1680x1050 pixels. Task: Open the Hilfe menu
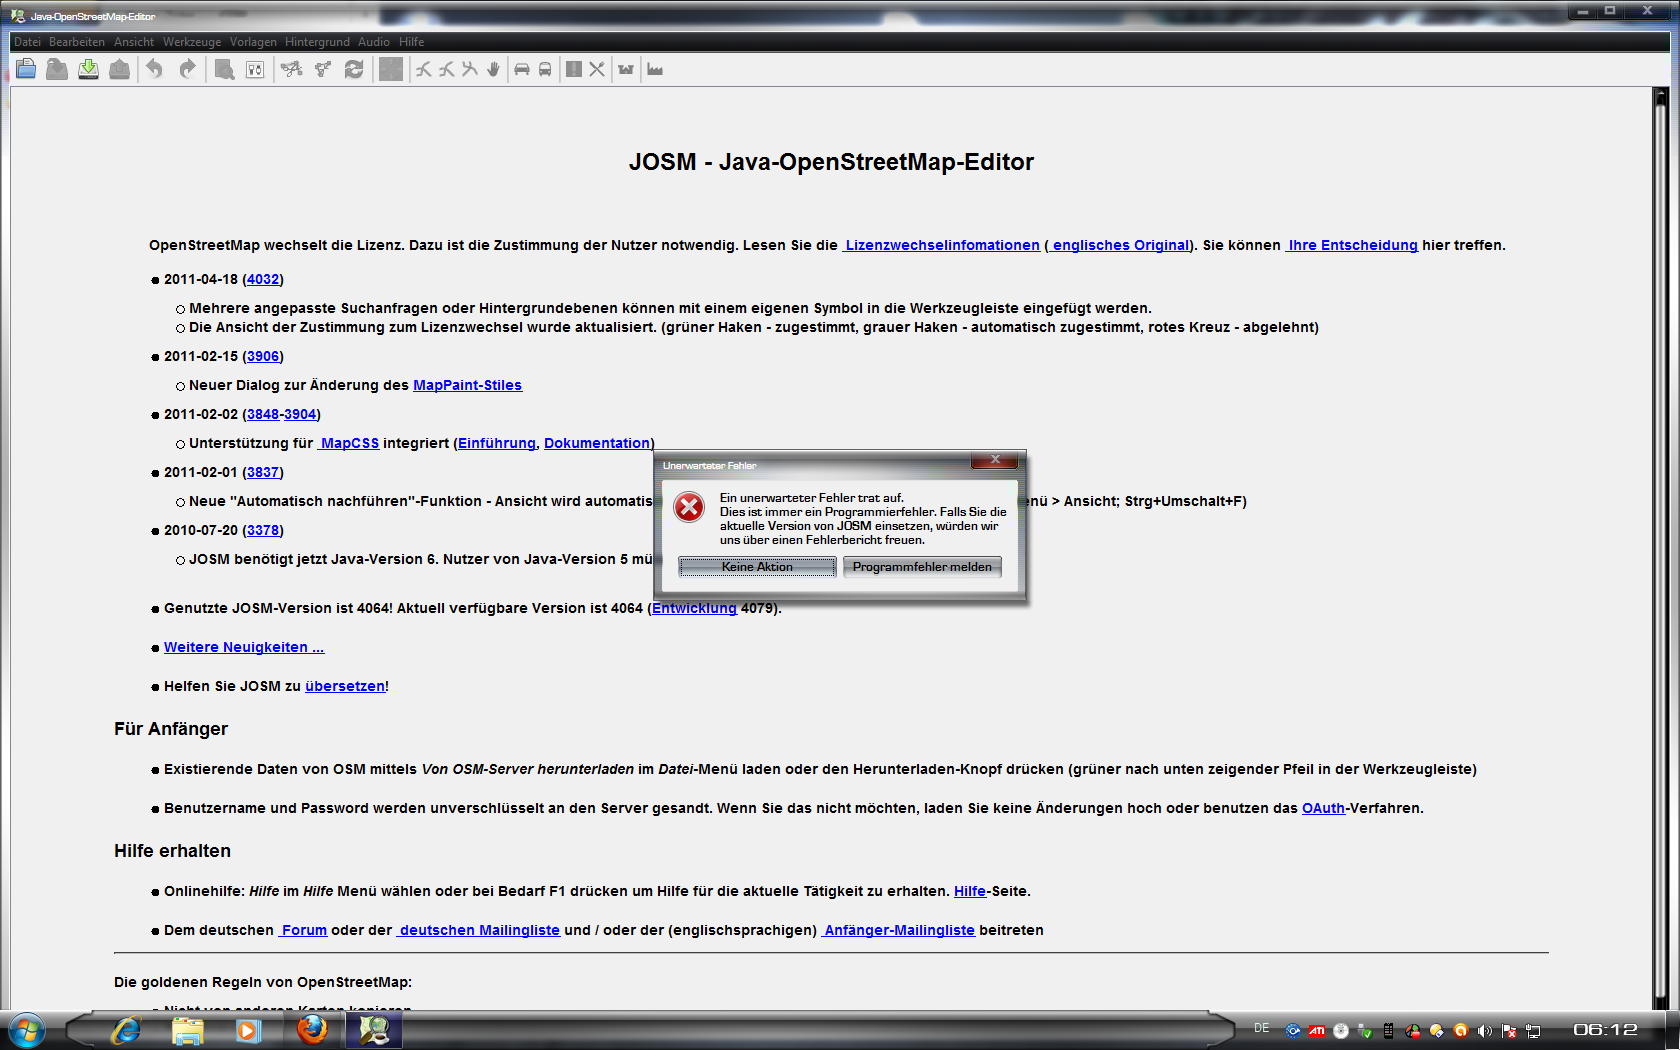[x=411, y=42]
